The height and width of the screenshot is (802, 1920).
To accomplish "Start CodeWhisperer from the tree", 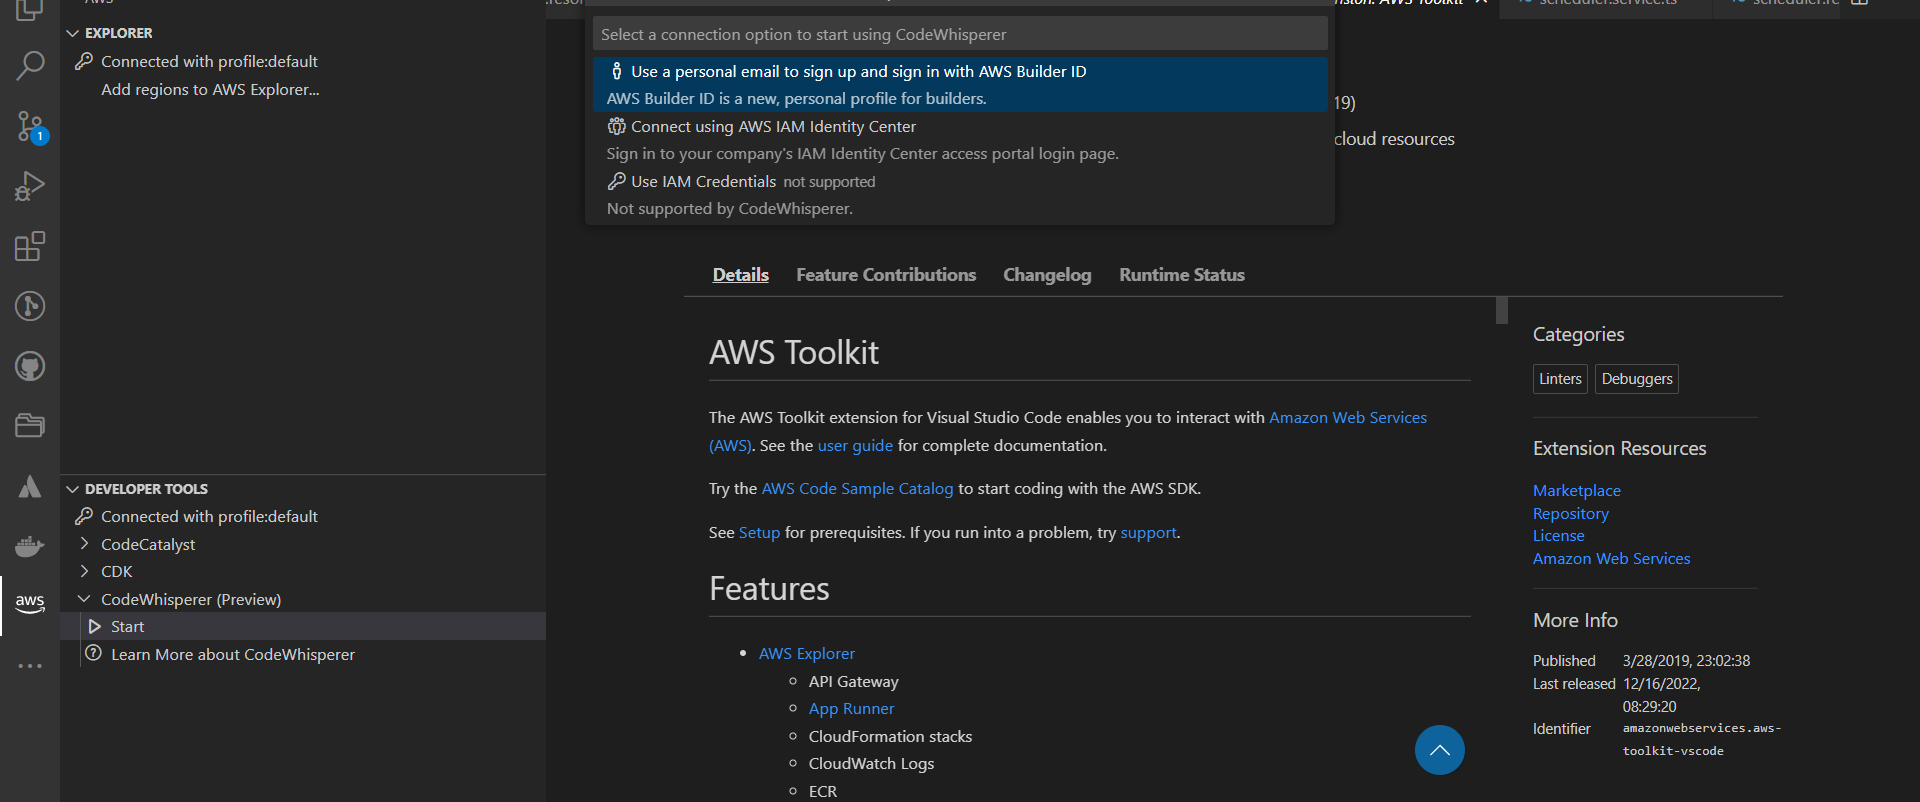I will [303, 626].
